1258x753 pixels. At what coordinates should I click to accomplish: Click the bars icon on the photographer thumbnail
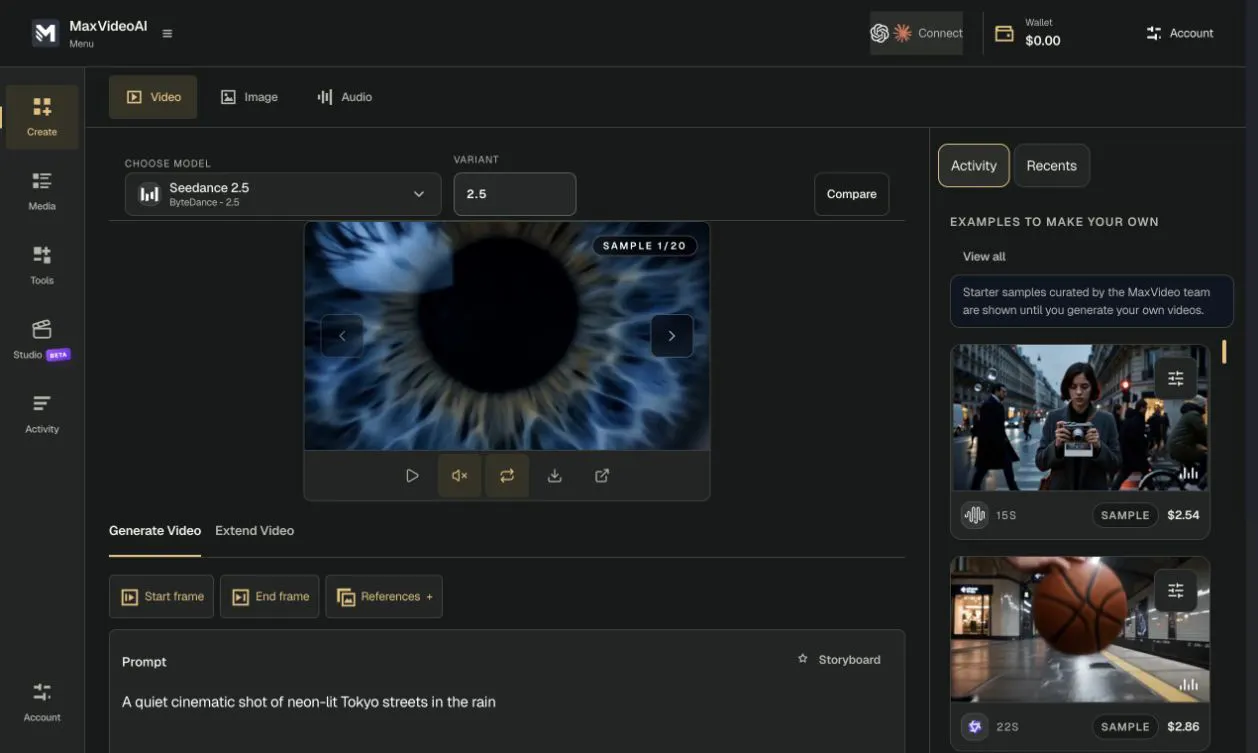1189,473
